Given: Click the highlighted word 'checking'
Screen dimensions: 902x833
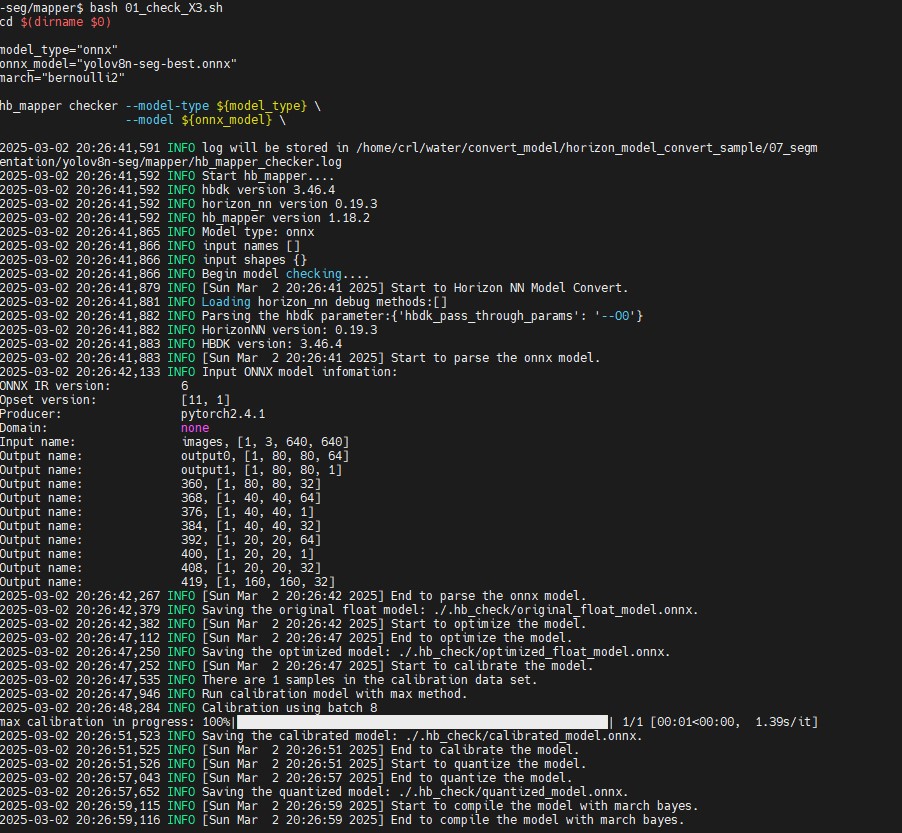Looking at the screenshot, I should pyautogui.click(x=313, y=273).
